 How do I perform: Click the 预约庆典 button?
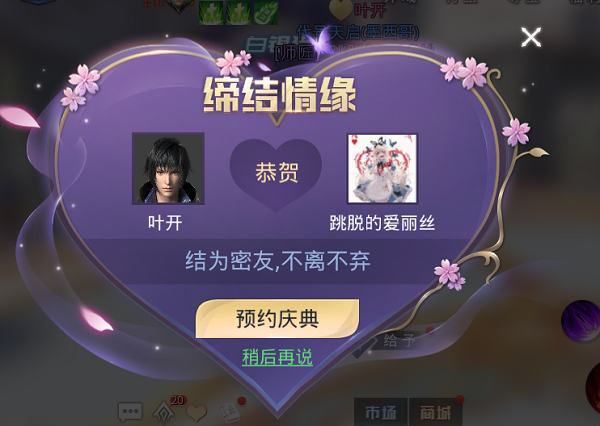click(x=277, y=318)
